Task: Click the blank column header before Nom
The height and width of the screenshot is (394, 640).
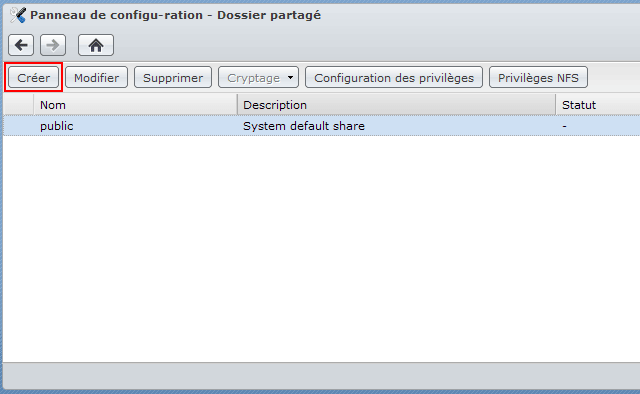Action: point(18,105)
